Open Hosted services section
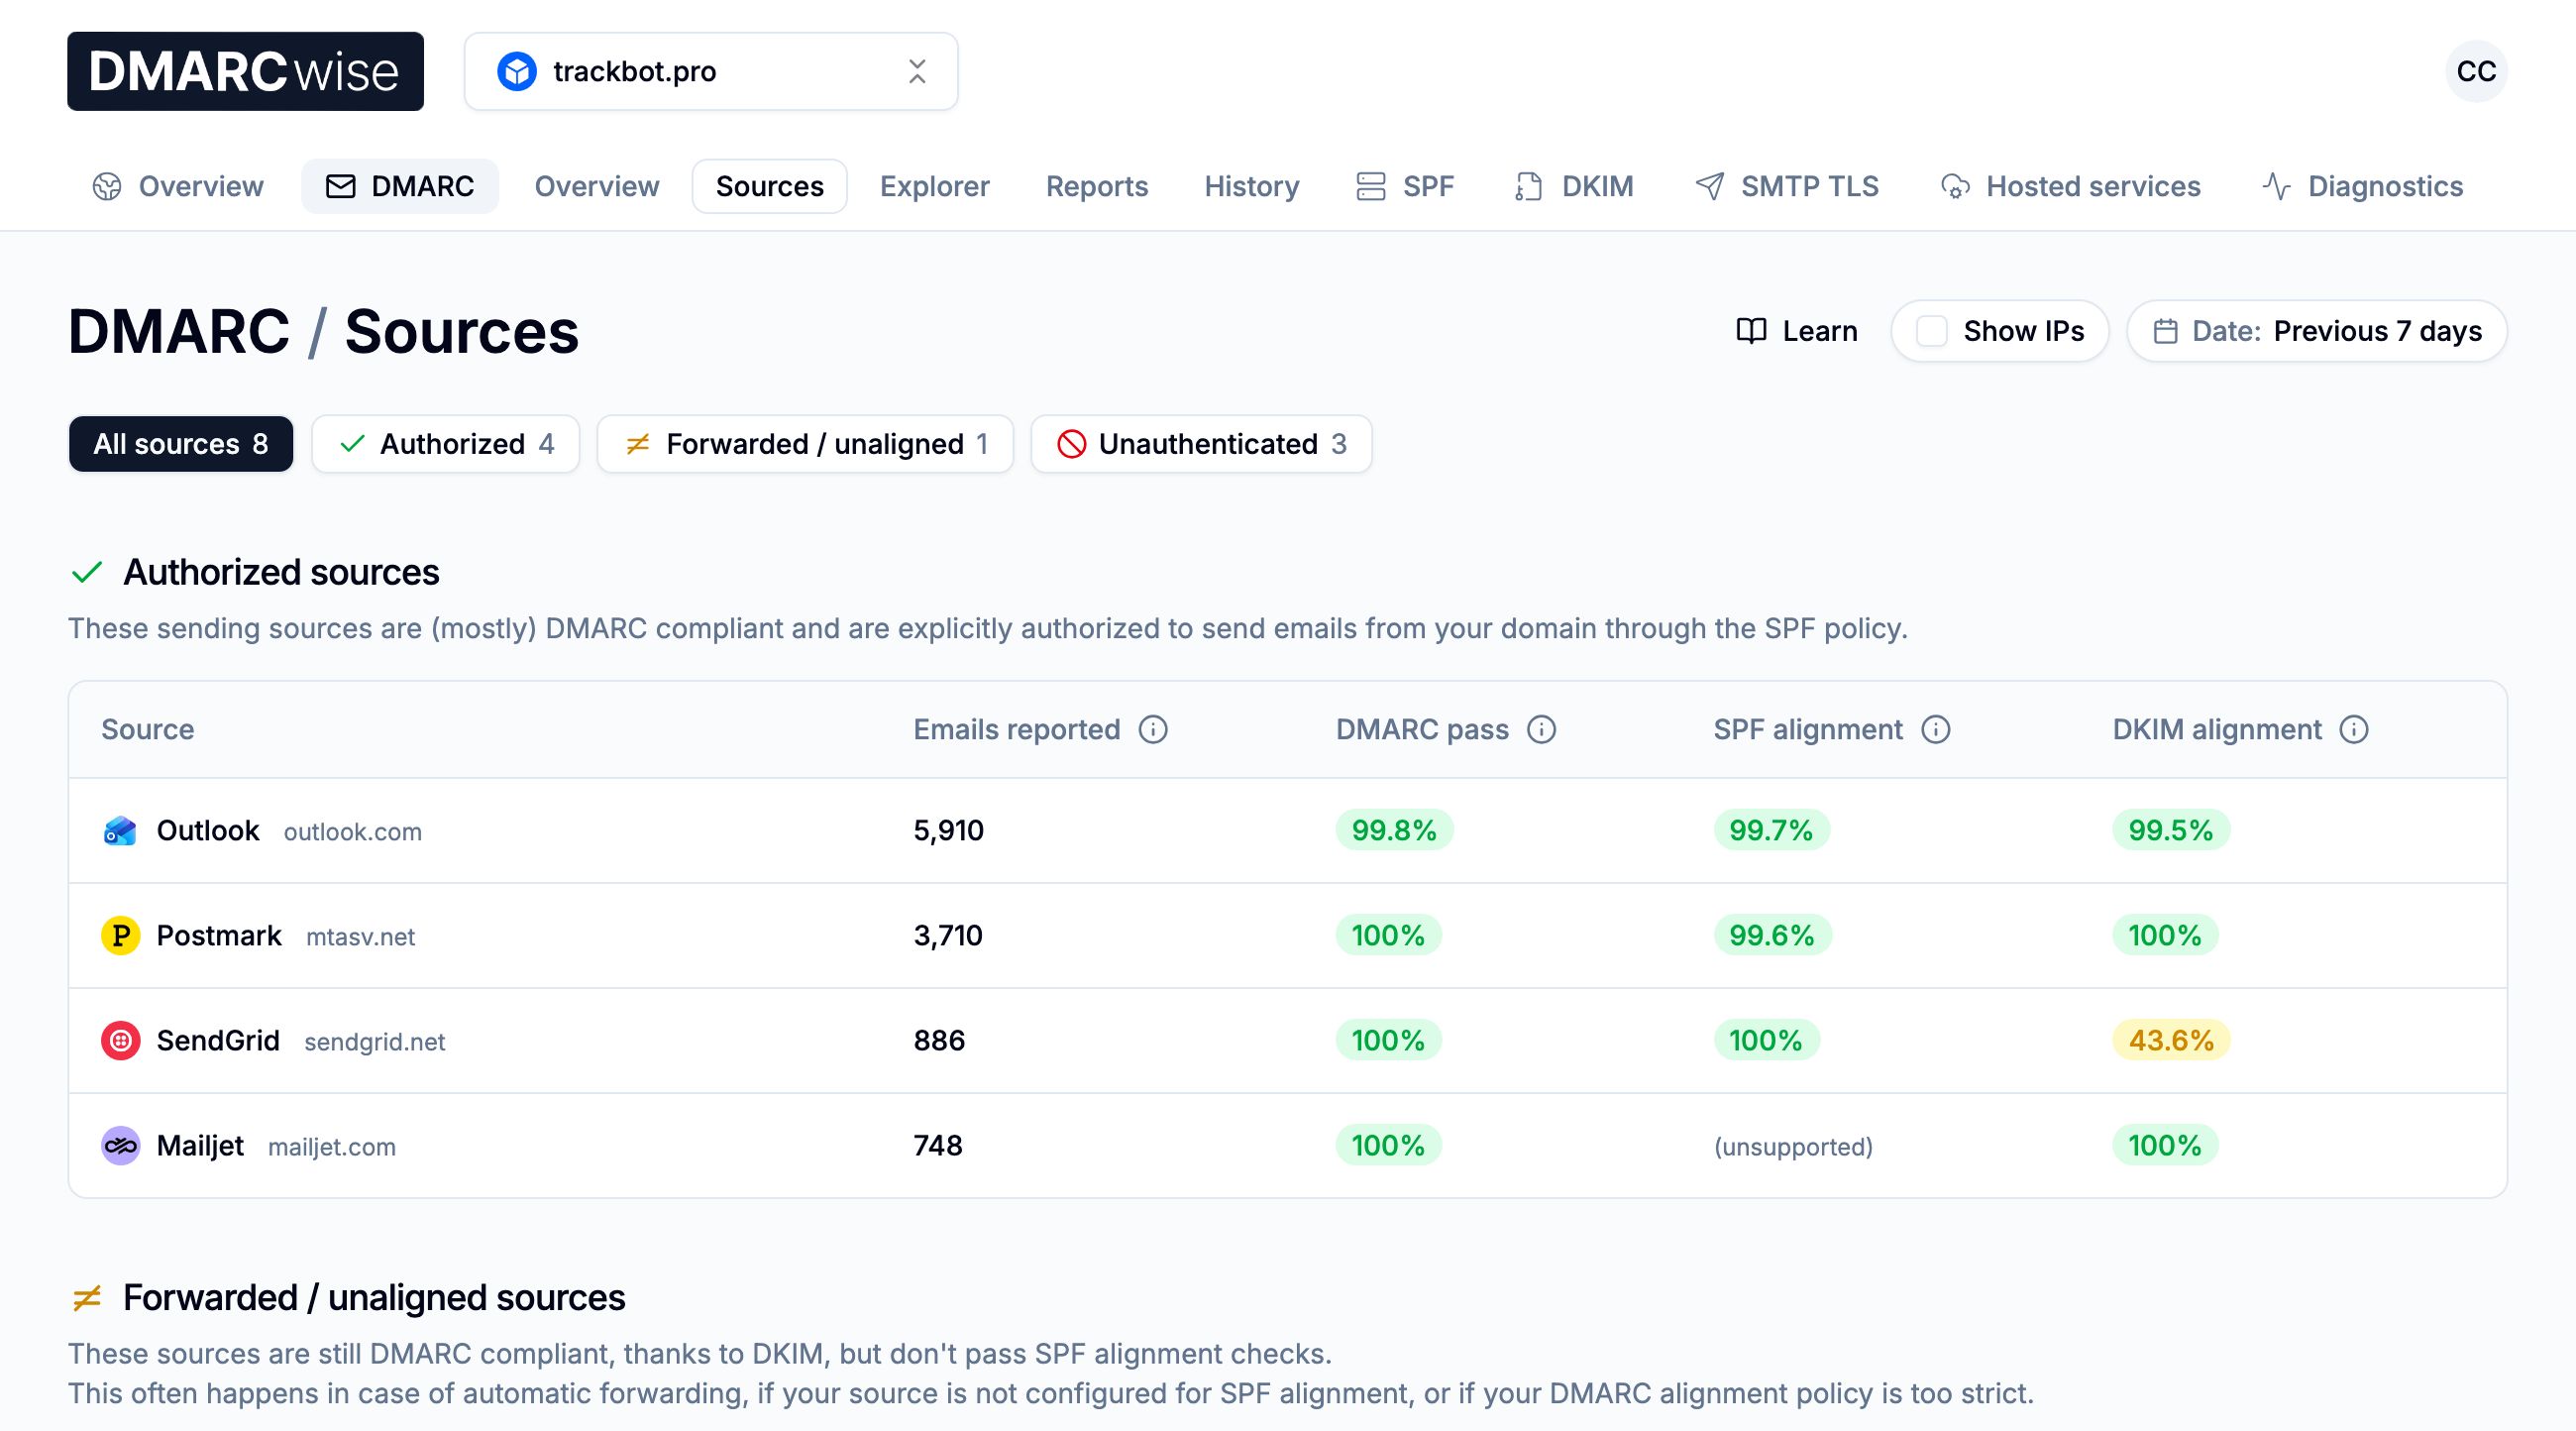This screenshot has width=2576, height=1431. click(2070, 186)
